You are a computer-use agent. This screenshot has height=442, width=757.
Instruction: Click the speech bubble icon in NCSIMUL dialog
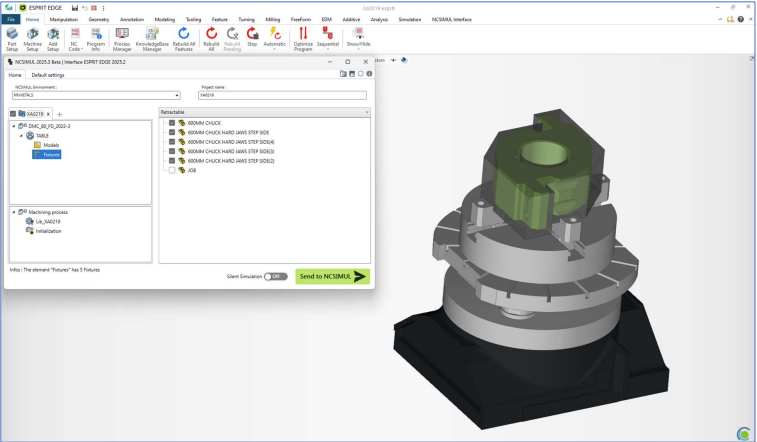click(x=361, y=74)
